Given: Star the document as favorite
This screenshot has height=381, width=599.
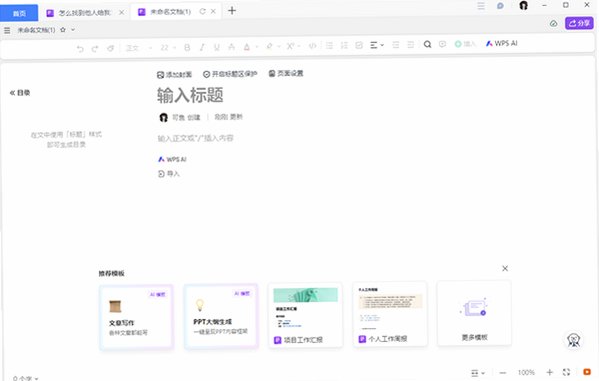Looking at the screenshot, I should 63,29.
